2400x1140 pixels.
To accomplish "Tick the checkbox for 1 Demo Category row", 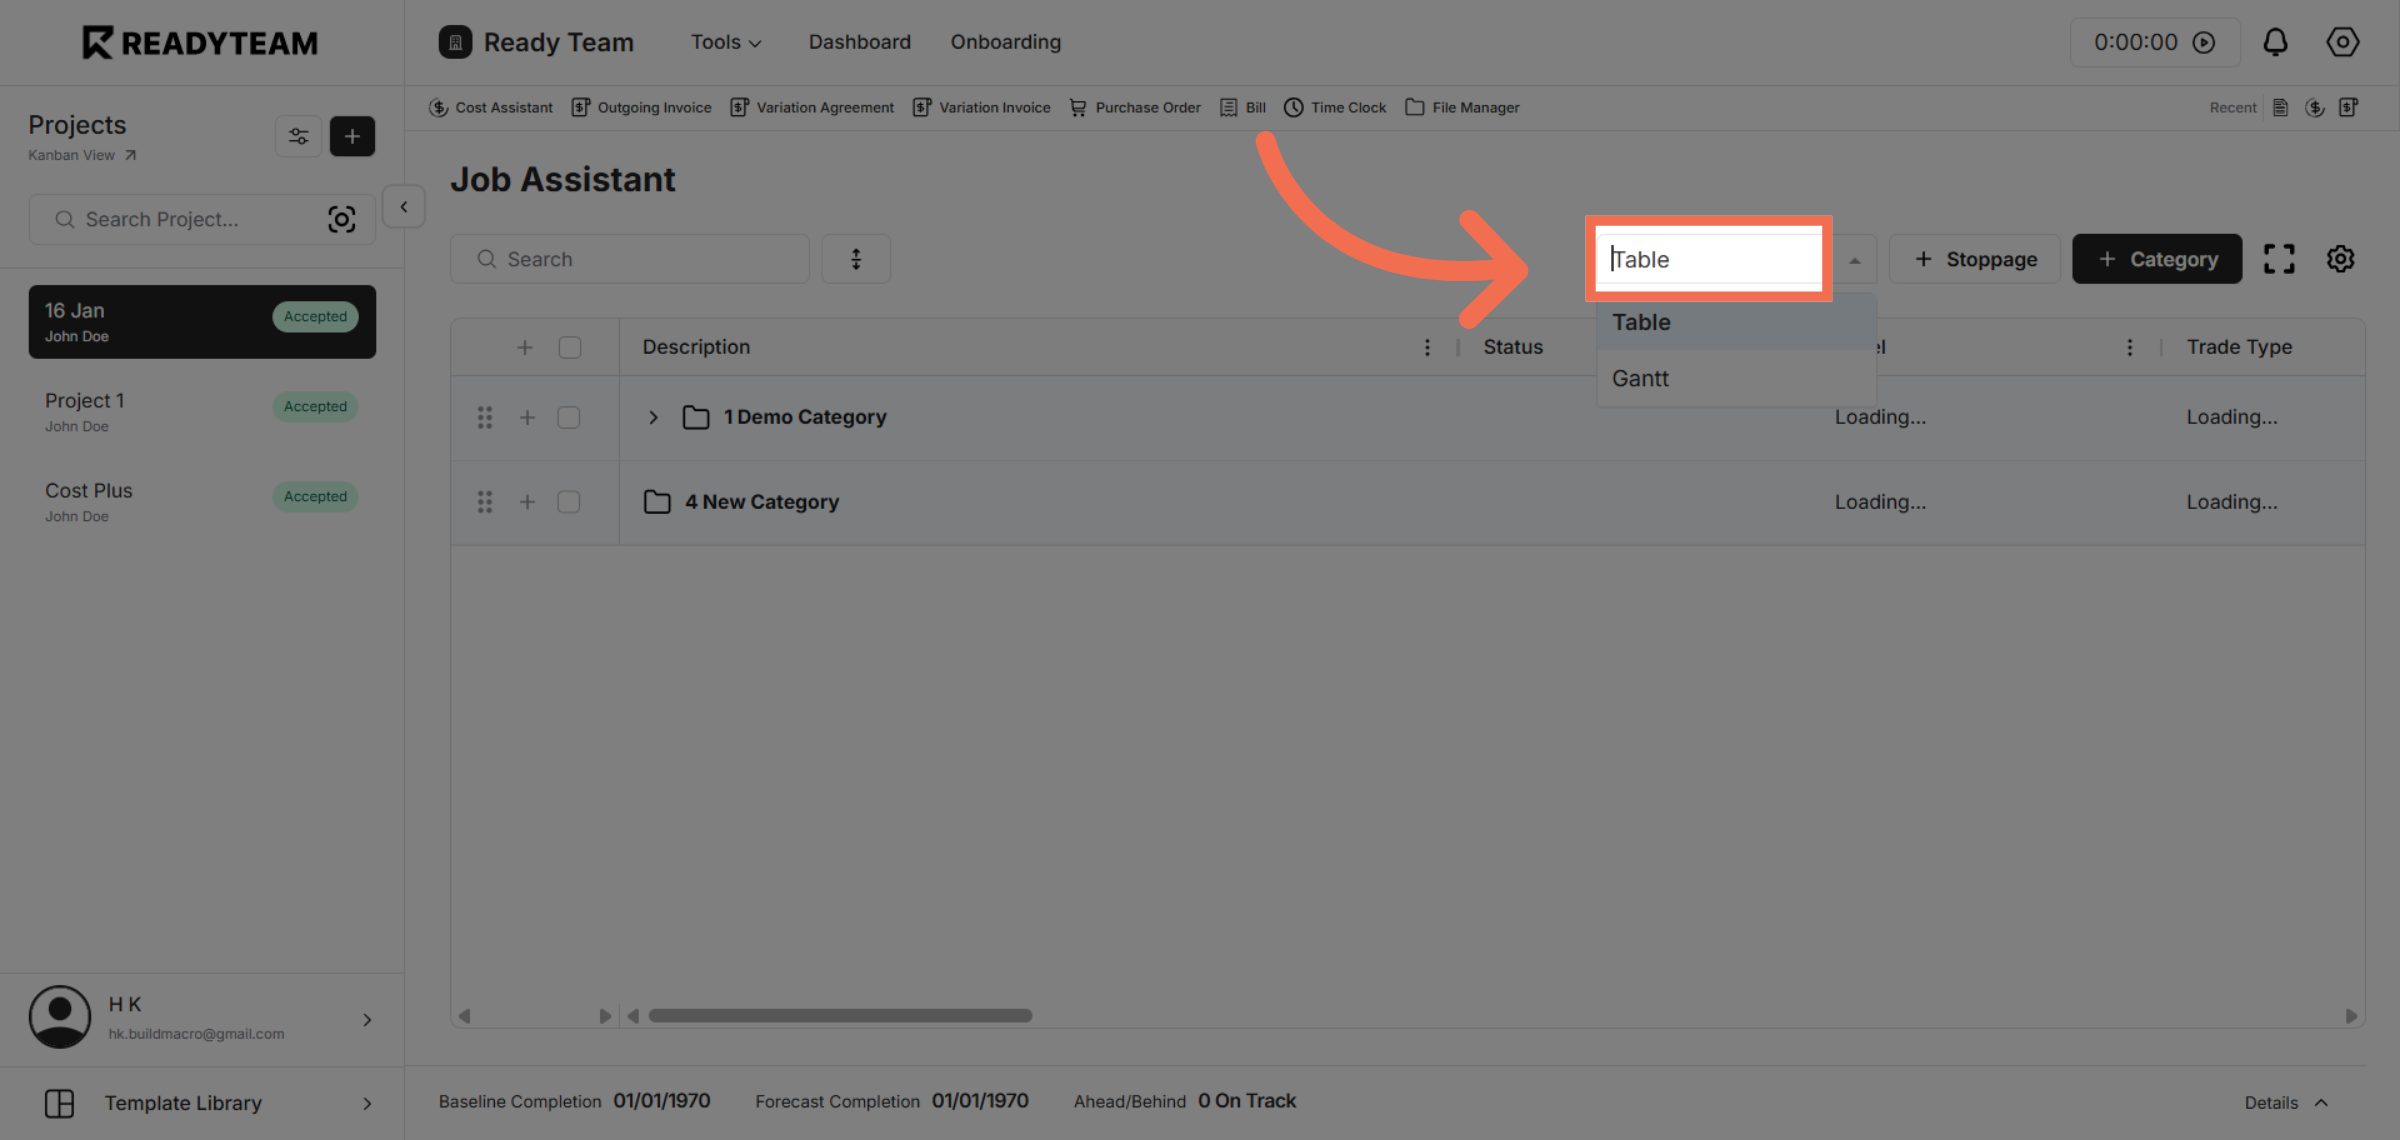I will (x=569, y=417).
